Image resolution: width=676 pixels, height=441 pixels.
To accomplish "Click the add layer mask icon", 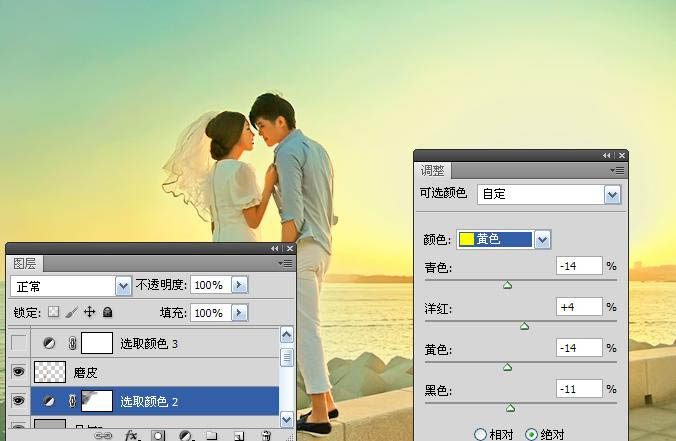I will click(158, 436).
